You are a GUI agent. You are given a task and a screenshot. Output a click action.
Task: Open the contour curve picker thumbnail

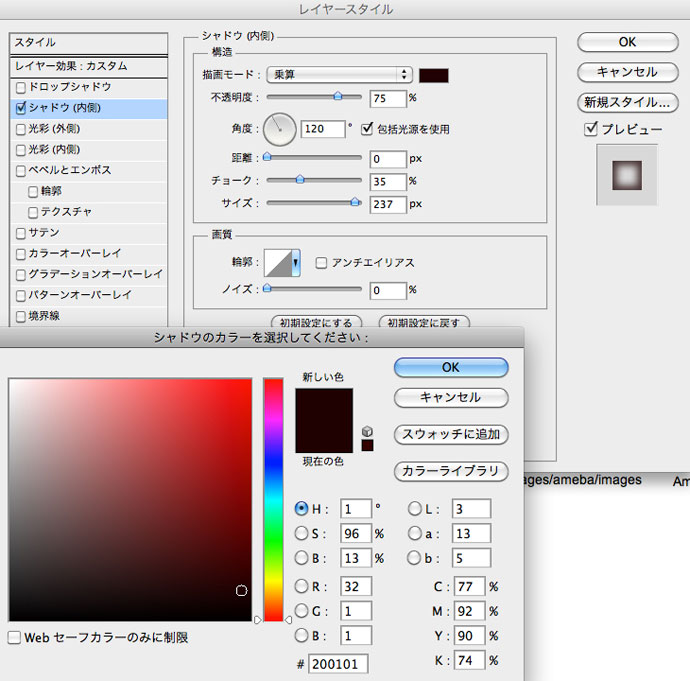click(277, 263)
